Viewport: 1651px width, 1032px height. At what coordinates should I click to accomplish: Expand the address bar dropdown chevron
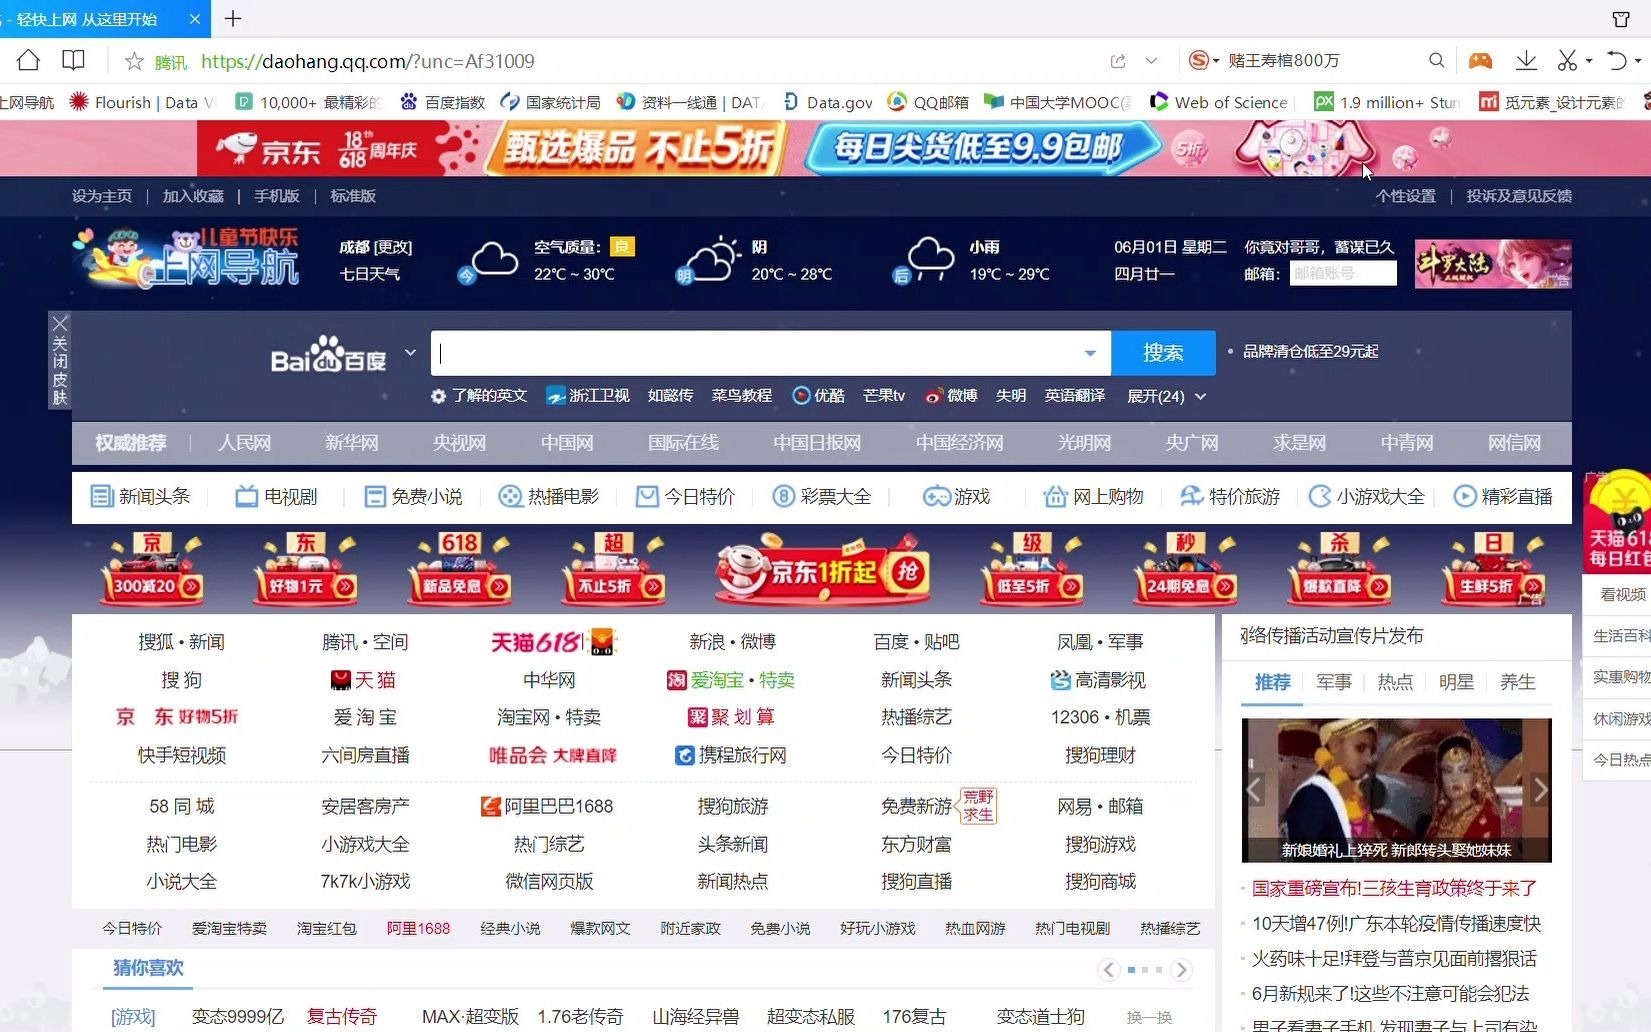[x=1152, y=61]
